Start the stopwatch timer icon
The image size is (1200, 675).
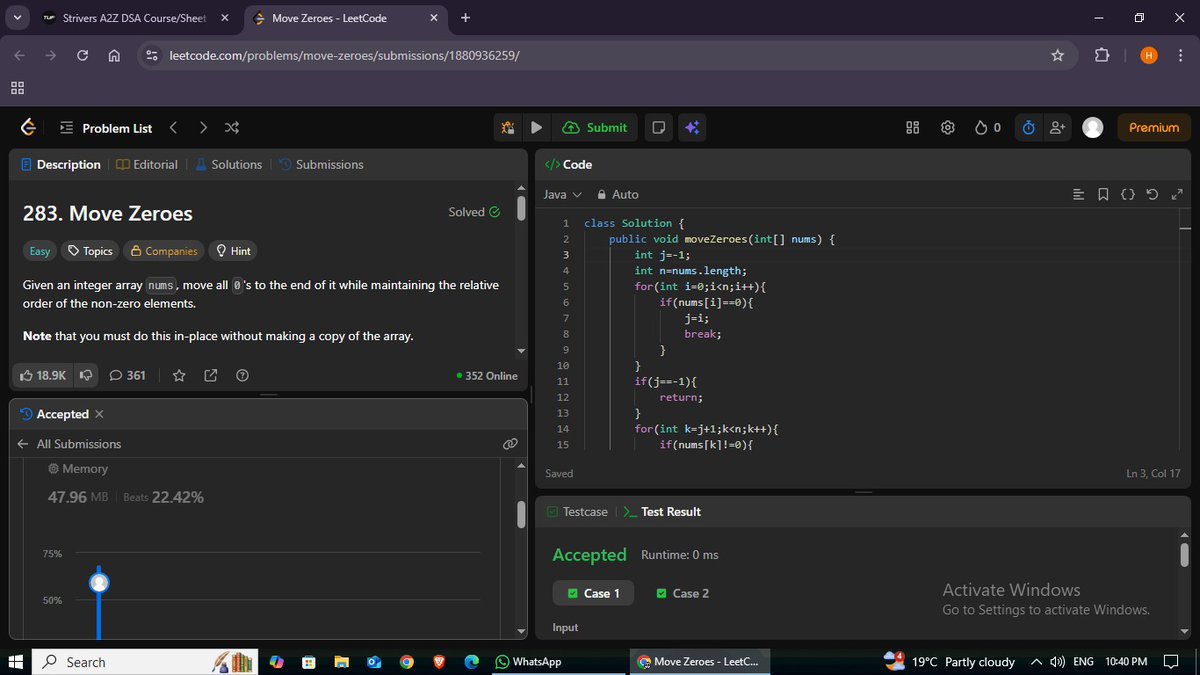click(1029, 127)
